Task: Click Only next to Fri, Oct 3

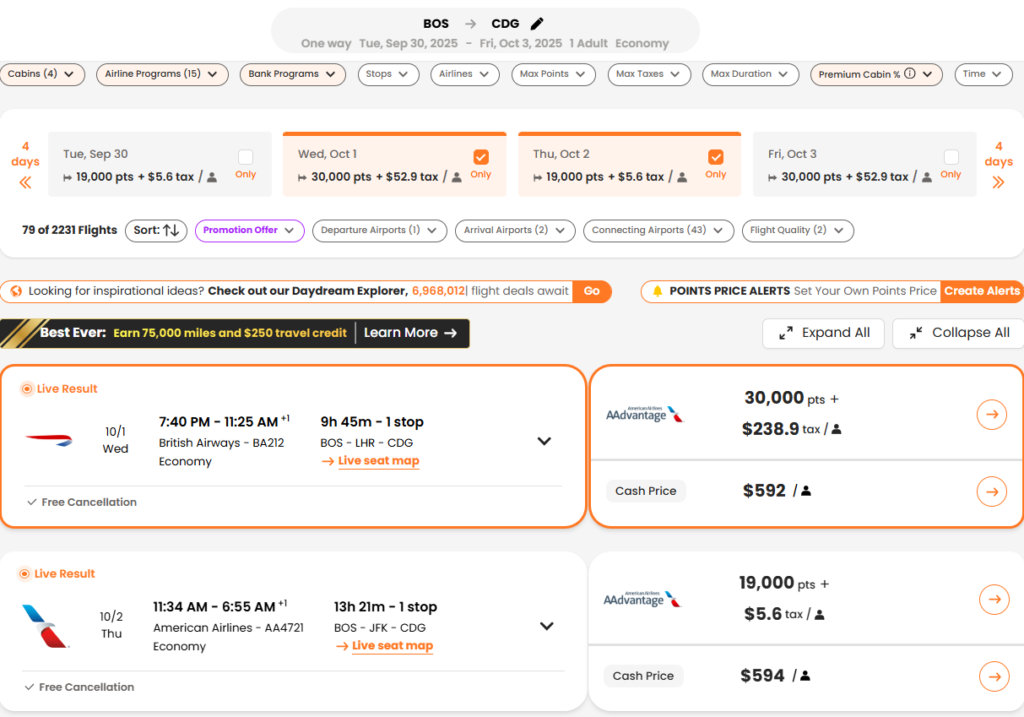Action: 951,174
